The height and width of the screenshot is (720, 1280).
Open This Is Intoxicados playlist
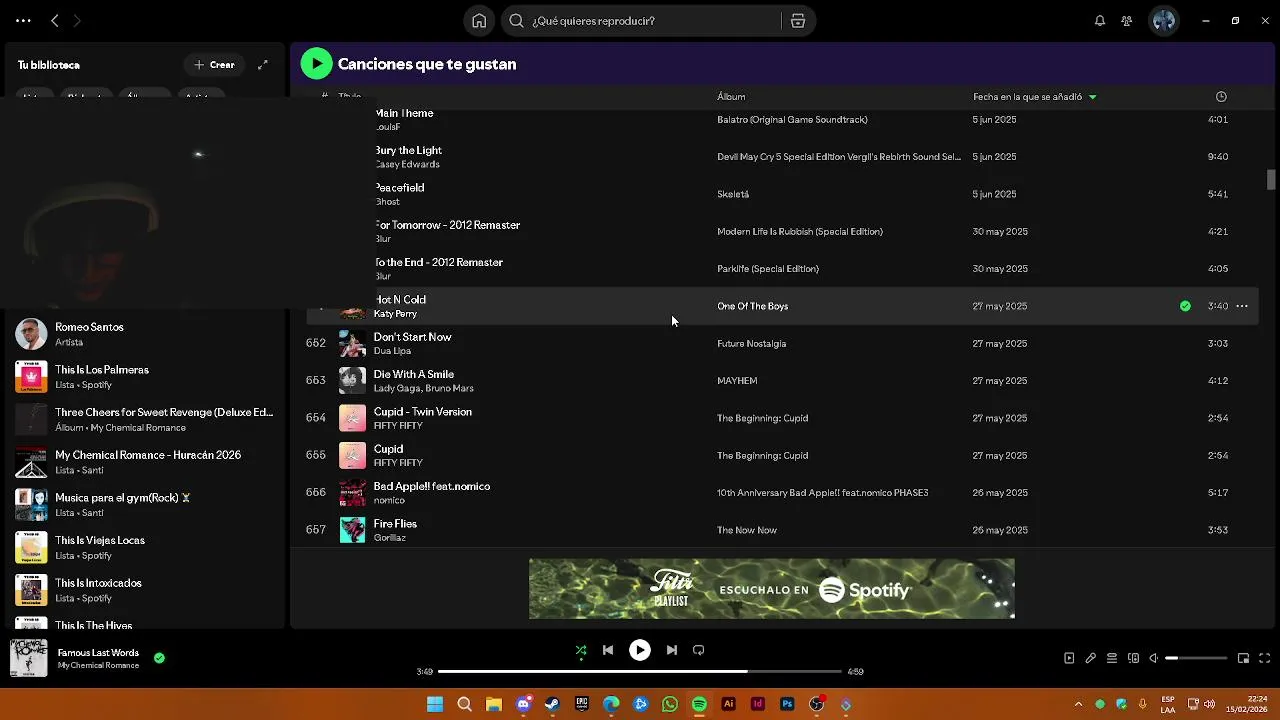145,590
